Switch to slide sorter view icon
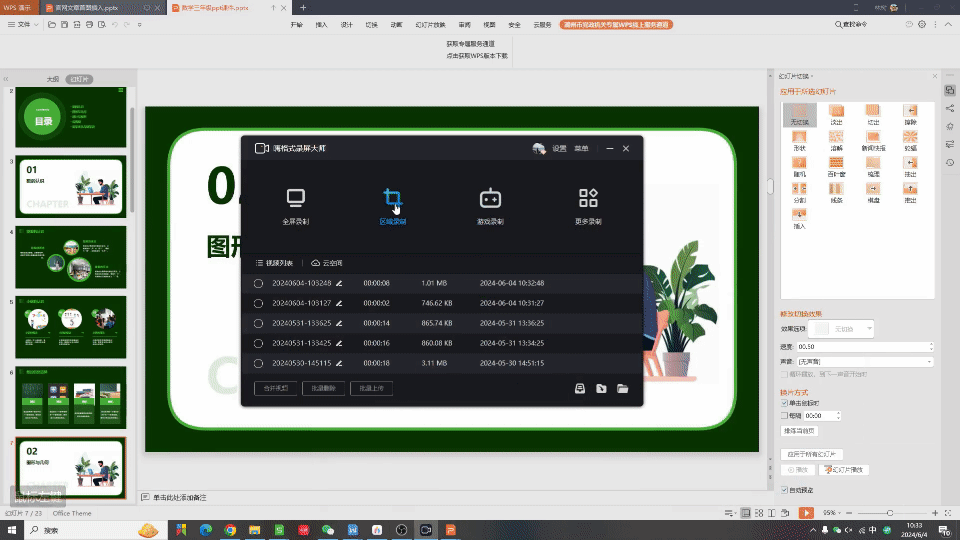Image resolution: width=960 pixels, height=540 pixels. pos(759,513)
